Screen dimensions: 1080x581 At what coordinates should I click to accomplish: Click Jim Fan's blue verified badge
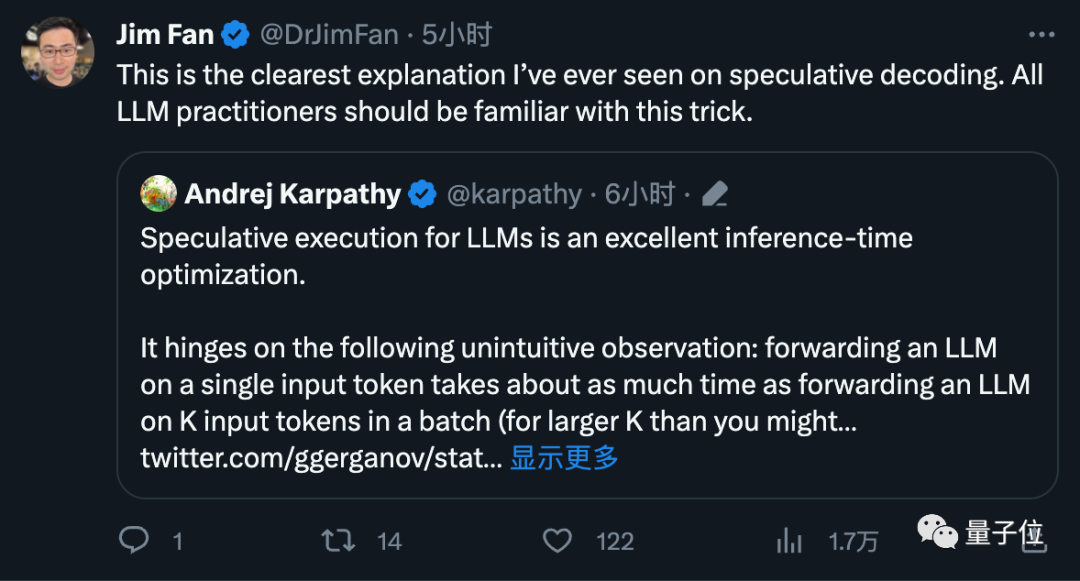[235, 33]
